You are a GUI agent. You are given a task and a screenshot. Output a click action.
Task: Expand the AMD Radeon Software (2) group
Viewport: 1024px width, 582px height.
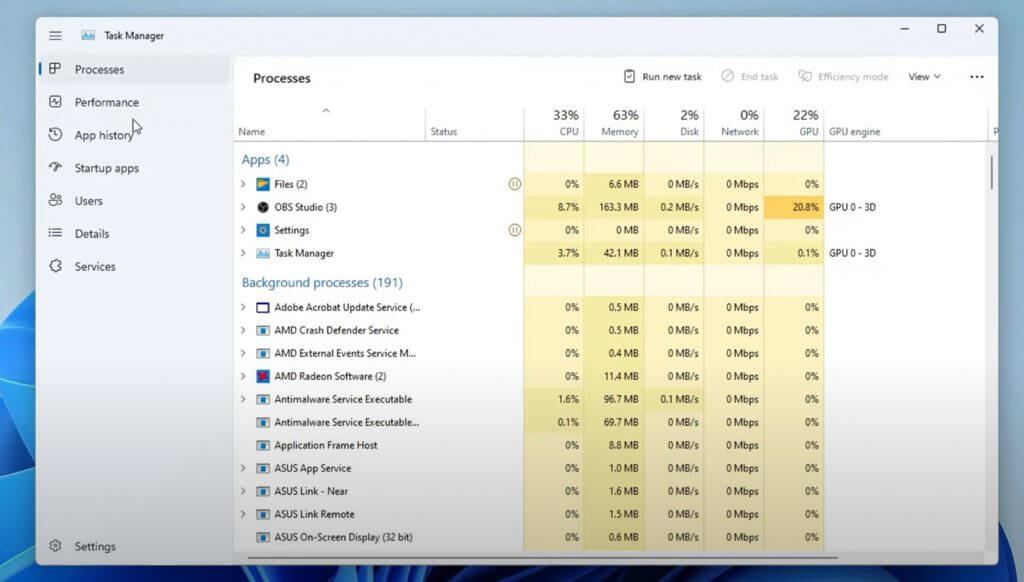[x=243, y=376]
